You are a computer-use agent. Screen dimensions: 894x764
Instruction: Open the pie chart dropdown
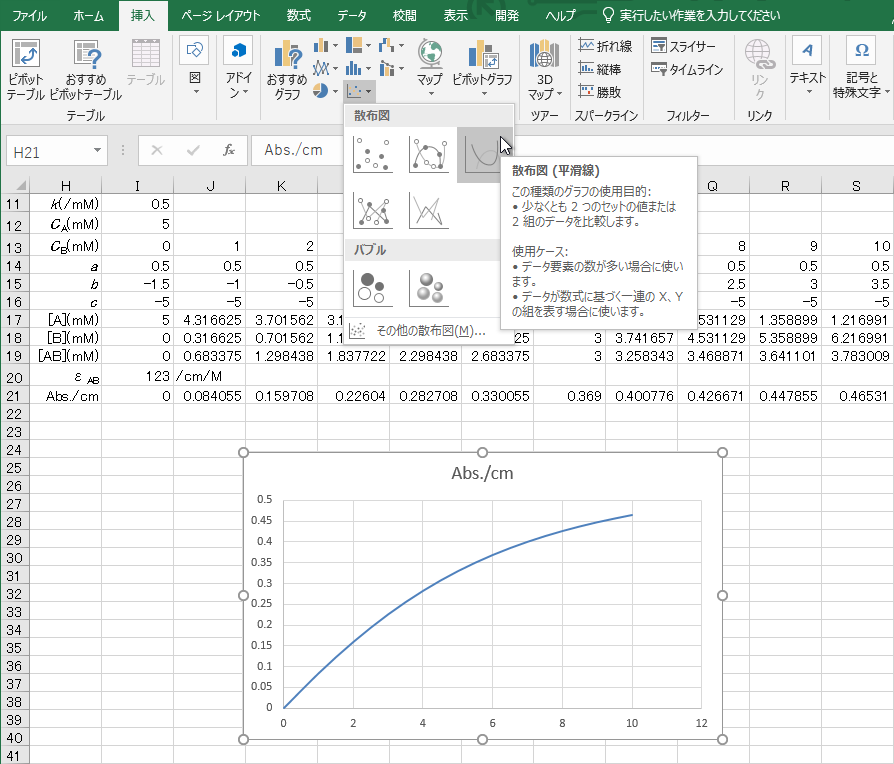point(326,91)
